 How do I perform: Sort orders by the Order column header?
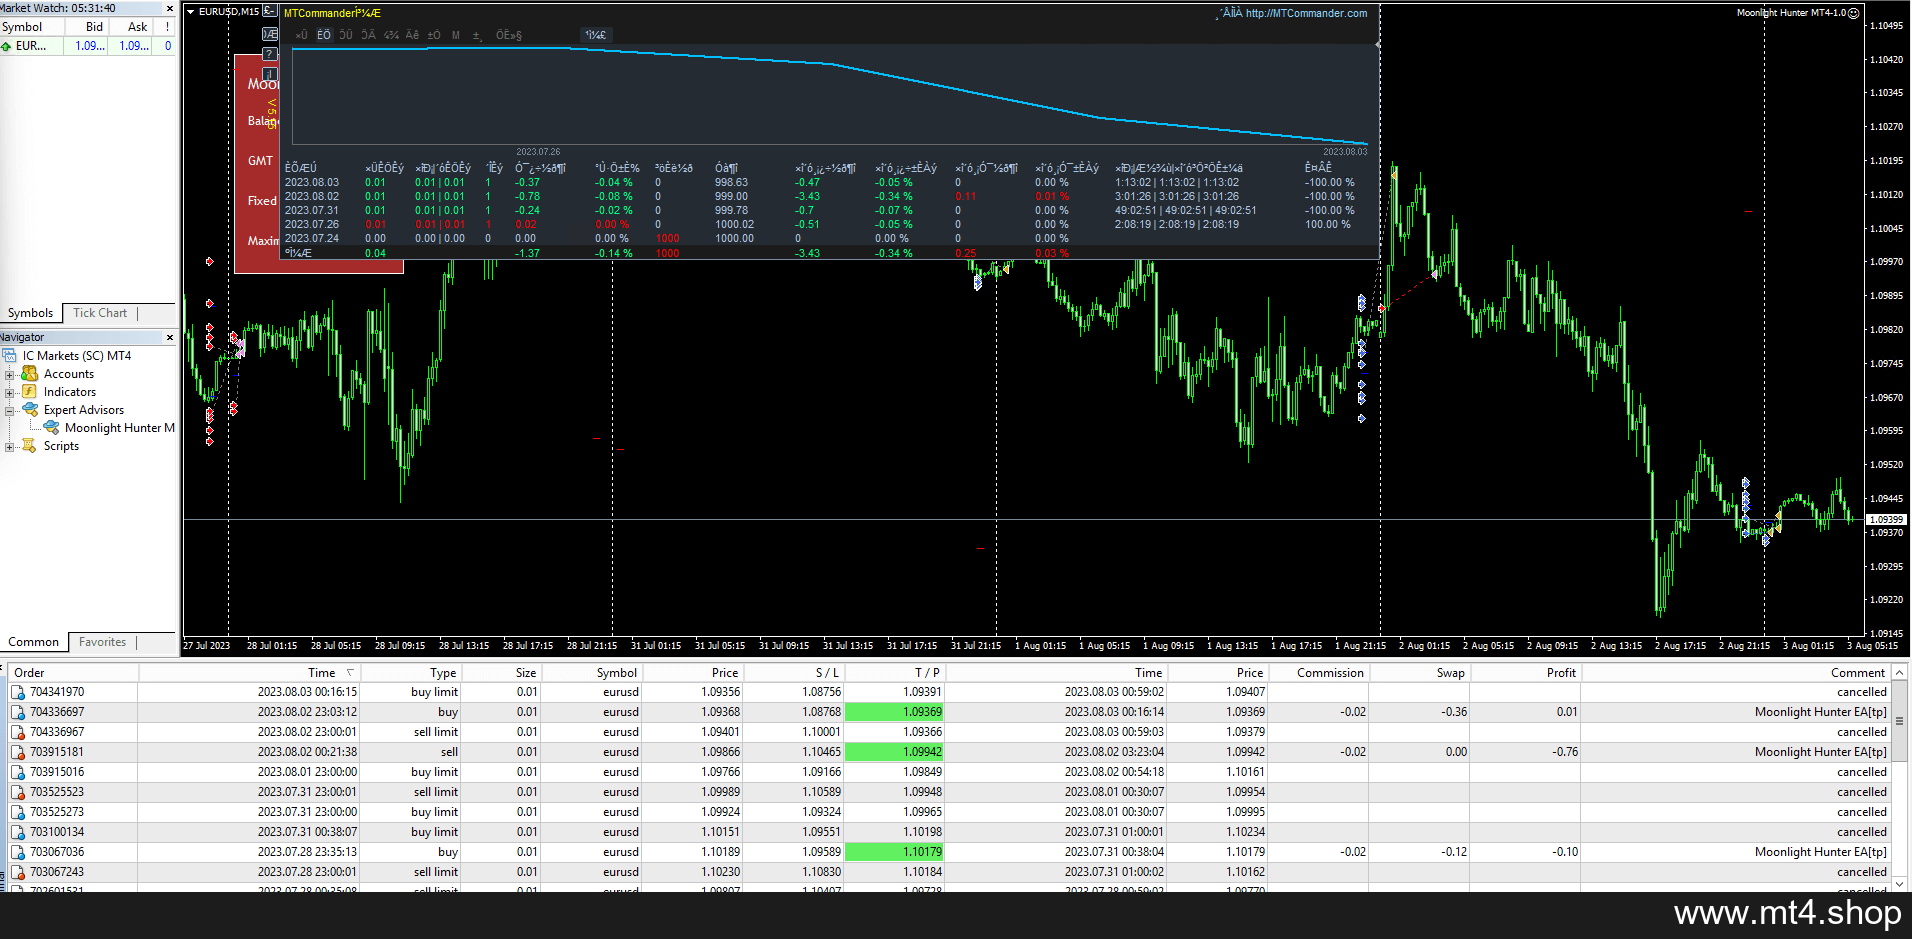74,673
